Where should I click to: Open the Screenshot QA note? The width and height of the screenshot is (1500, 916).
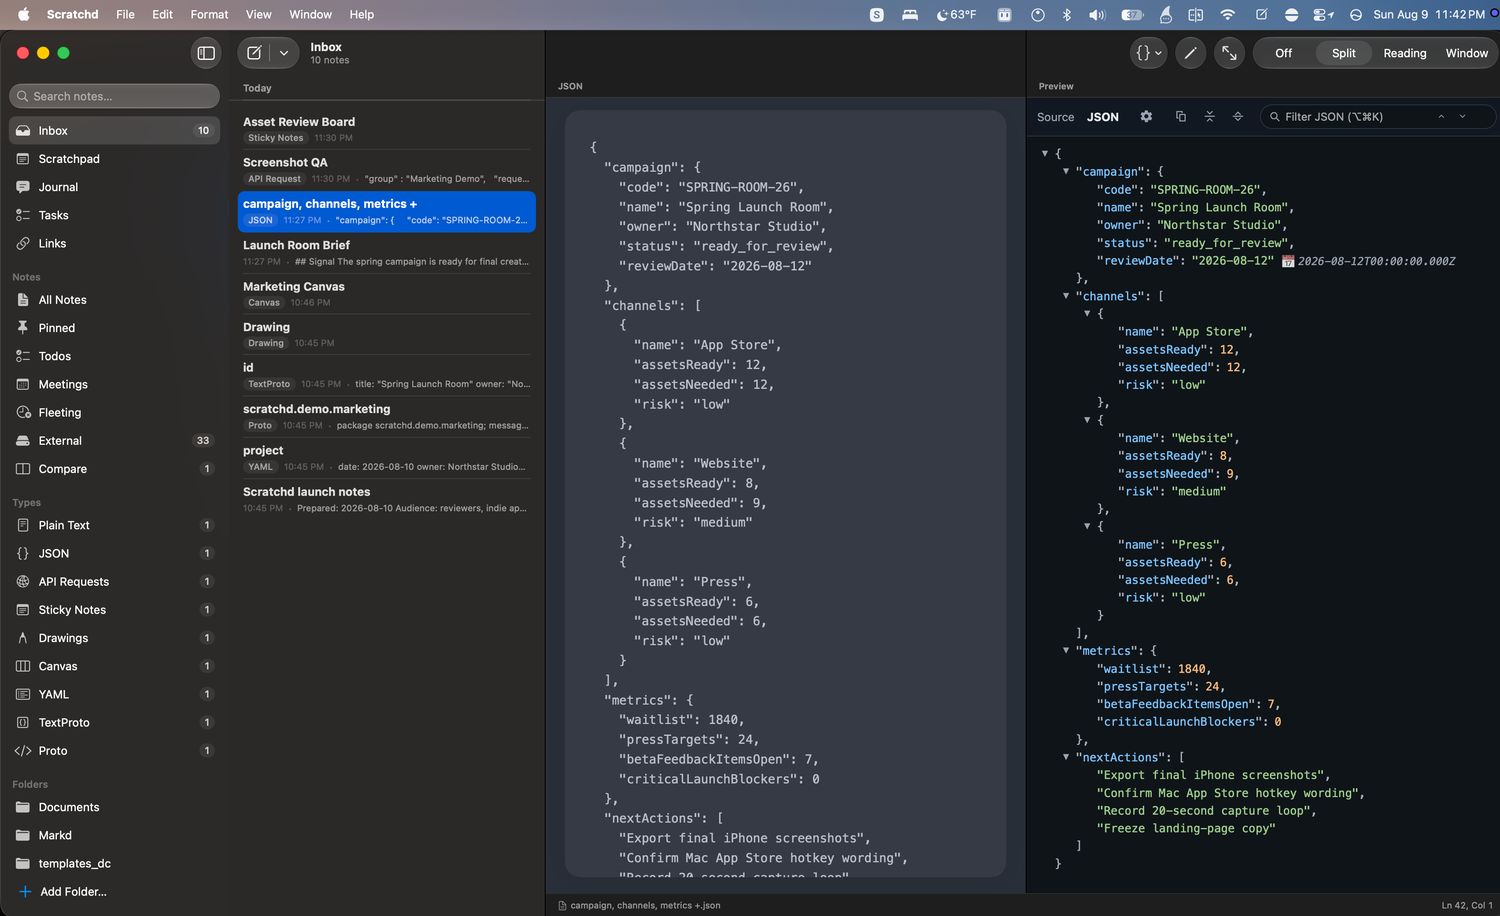386,171
